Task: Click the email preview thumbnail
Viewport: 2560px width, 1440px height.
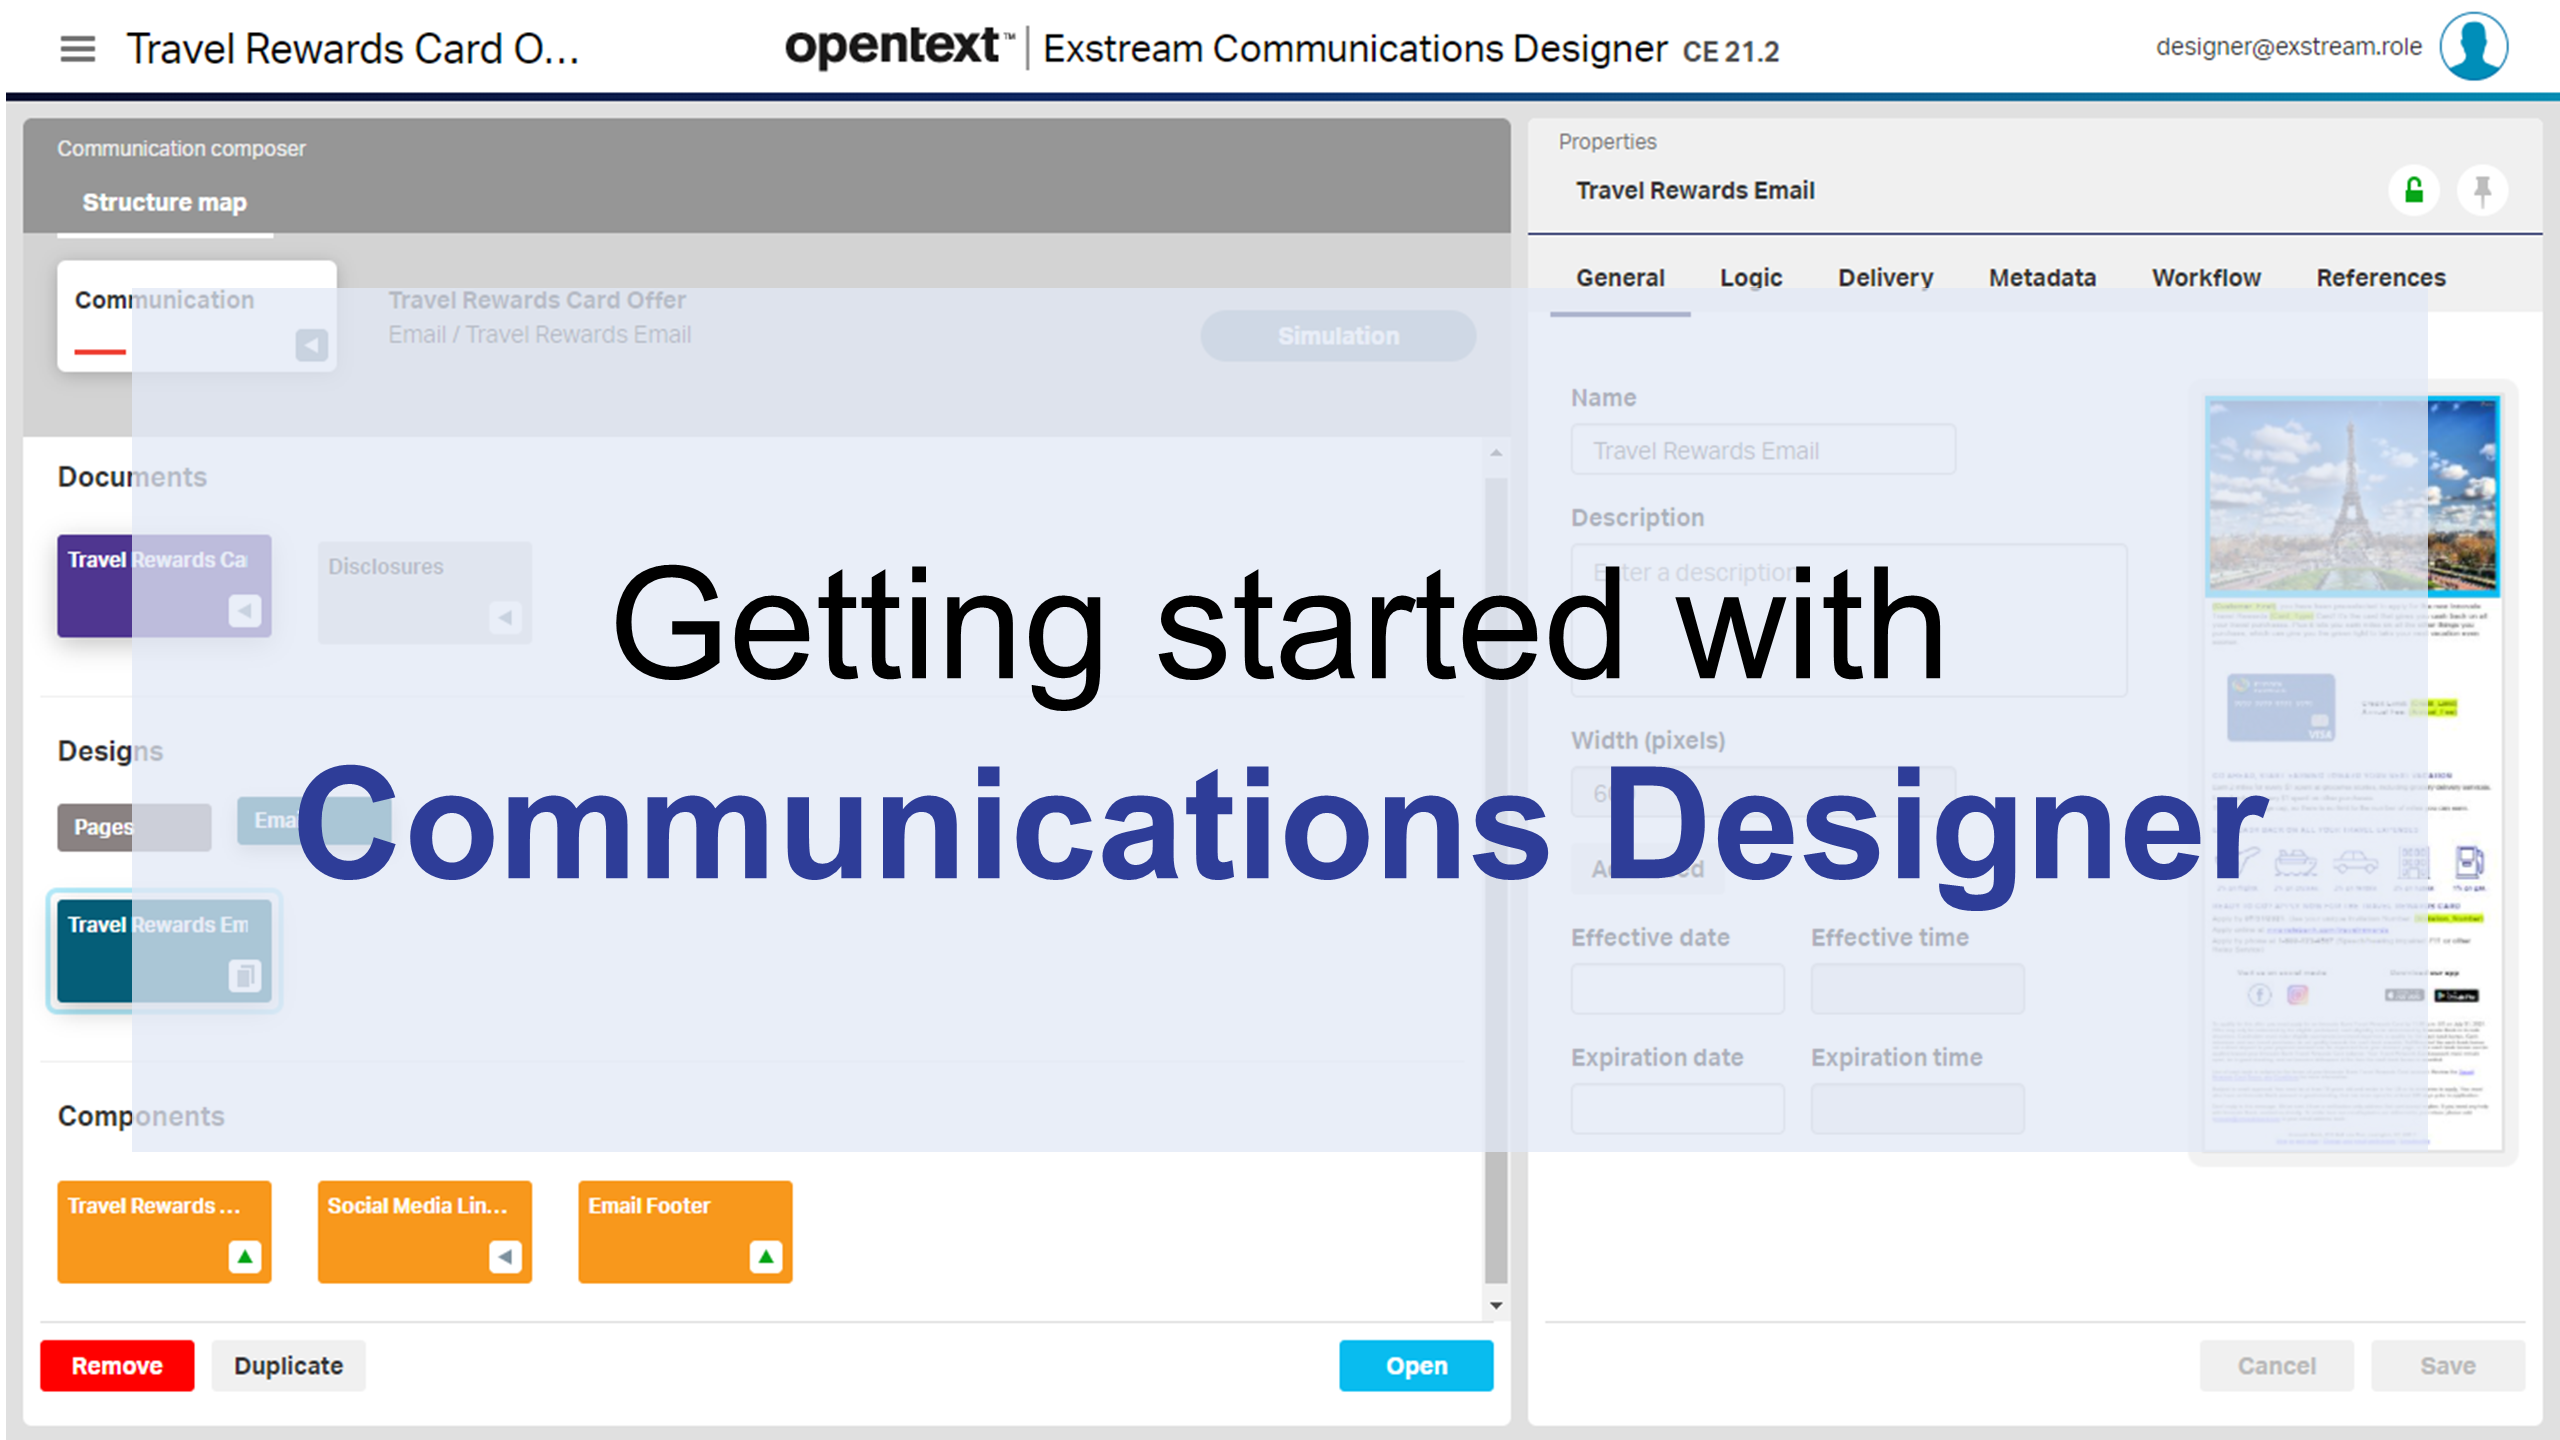Action: coord(2353,774)
